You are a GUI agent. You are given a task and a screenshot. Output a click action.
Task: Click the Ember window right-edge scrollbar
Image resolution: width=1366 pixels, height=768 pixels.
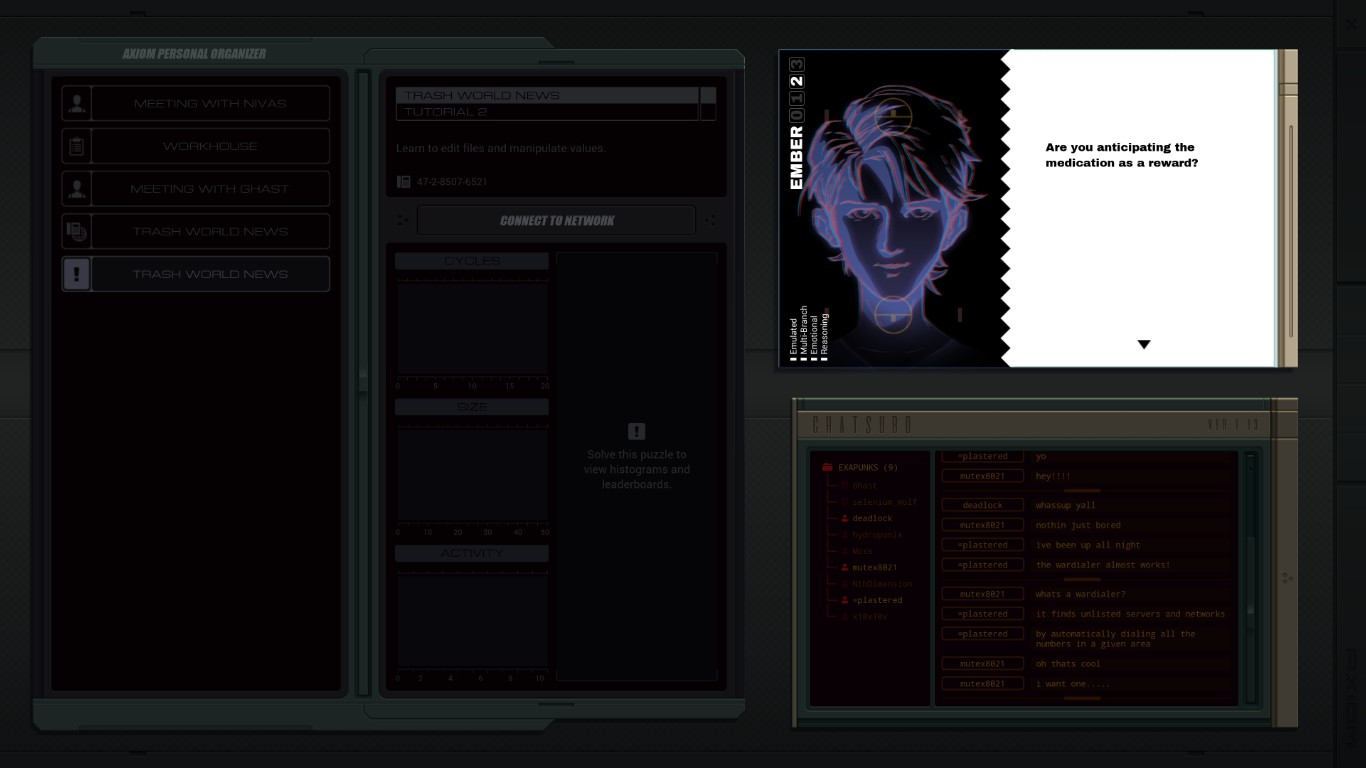coord(1291,230)
